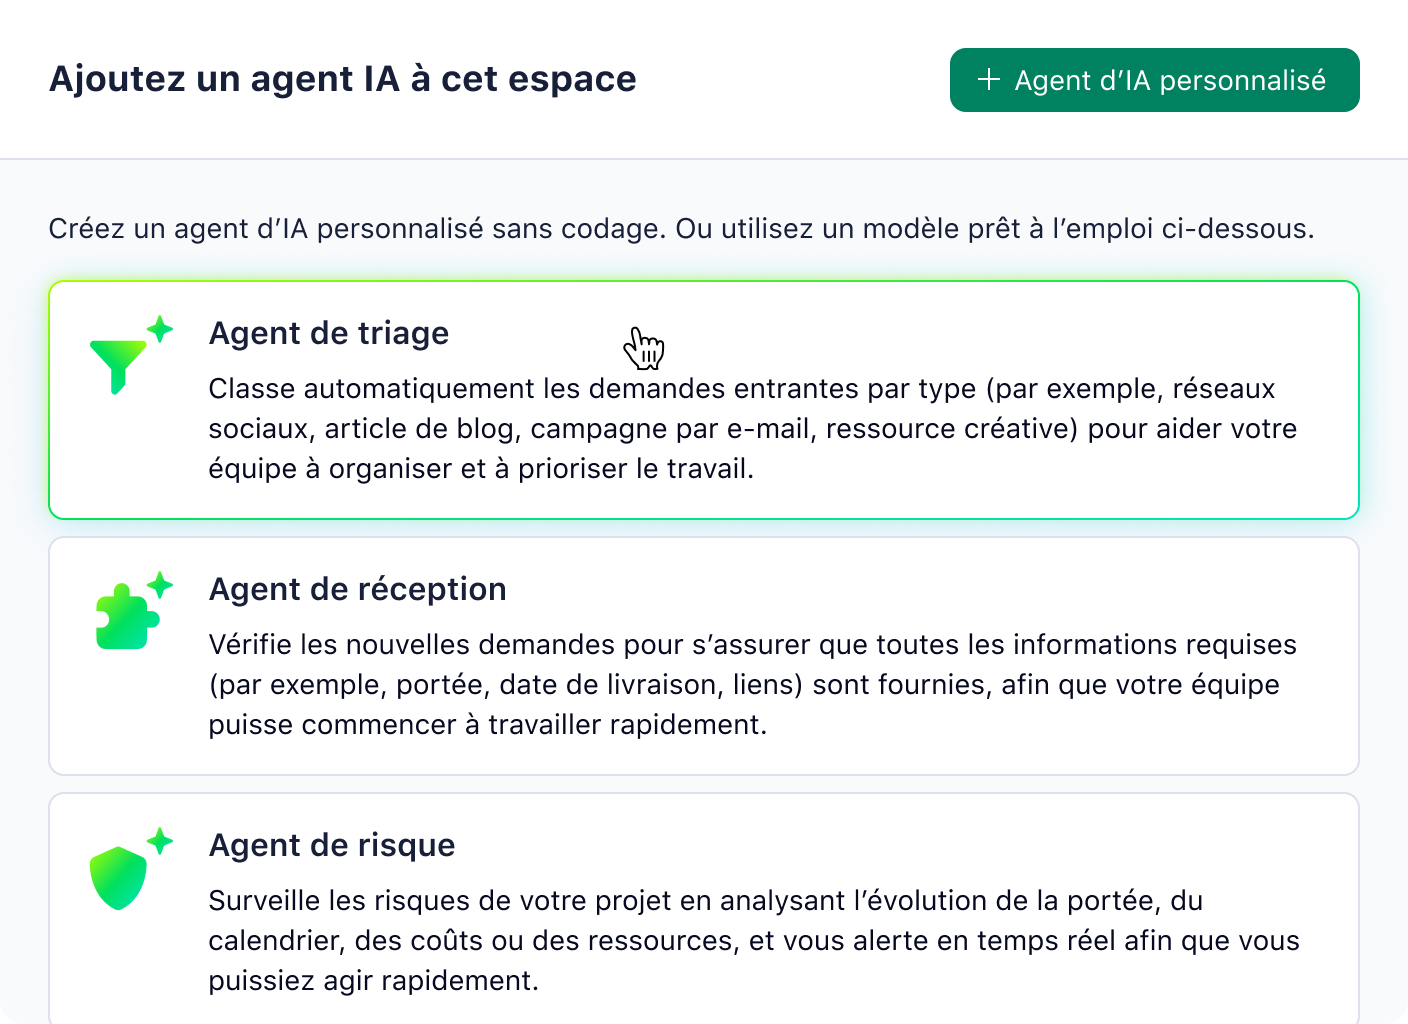
Task: Click the Agent de réception title
Action: tap(357, 589)
